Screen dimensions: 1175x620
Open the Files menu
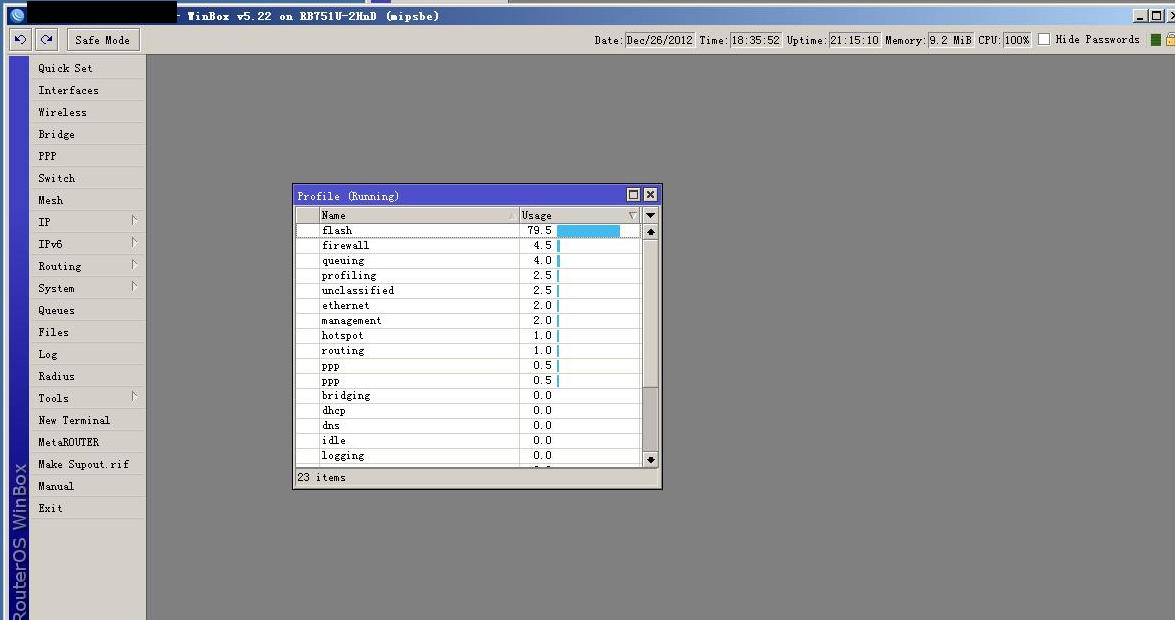pos(87,332)
